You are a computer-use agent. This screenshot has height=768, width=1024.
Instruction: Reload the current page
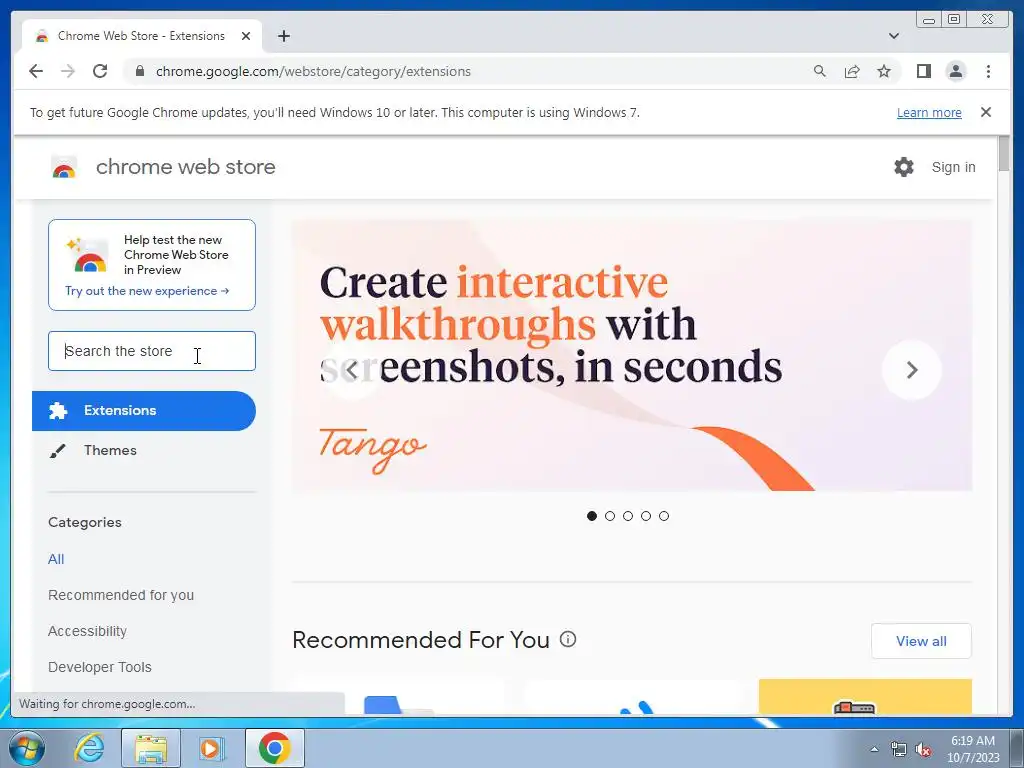click(x=100, y=71)
